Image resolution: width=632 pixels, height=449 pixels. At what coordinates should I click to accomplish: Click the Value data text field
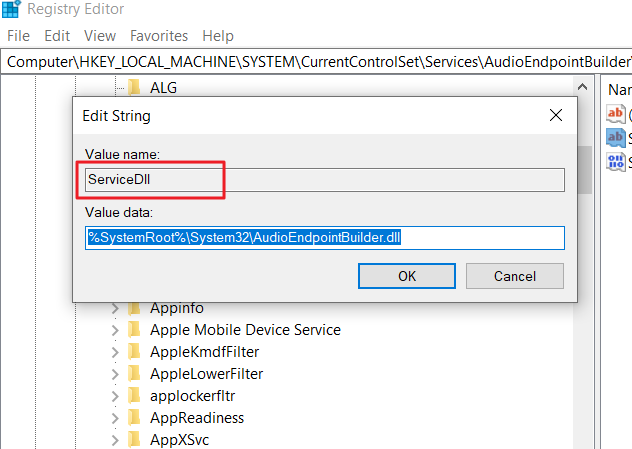point(325,238)
